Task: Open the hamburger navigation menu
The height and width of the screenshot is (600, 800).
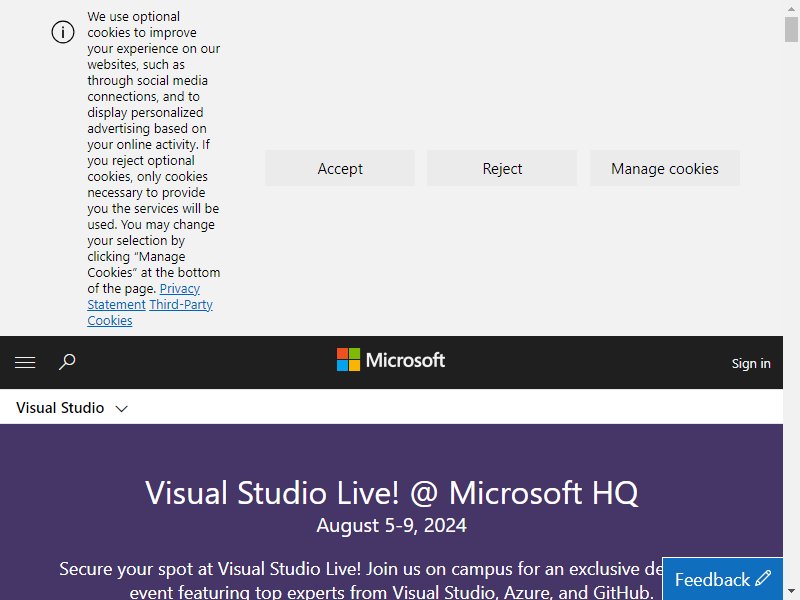Action: pyautogui.click(x=25, y=363)
